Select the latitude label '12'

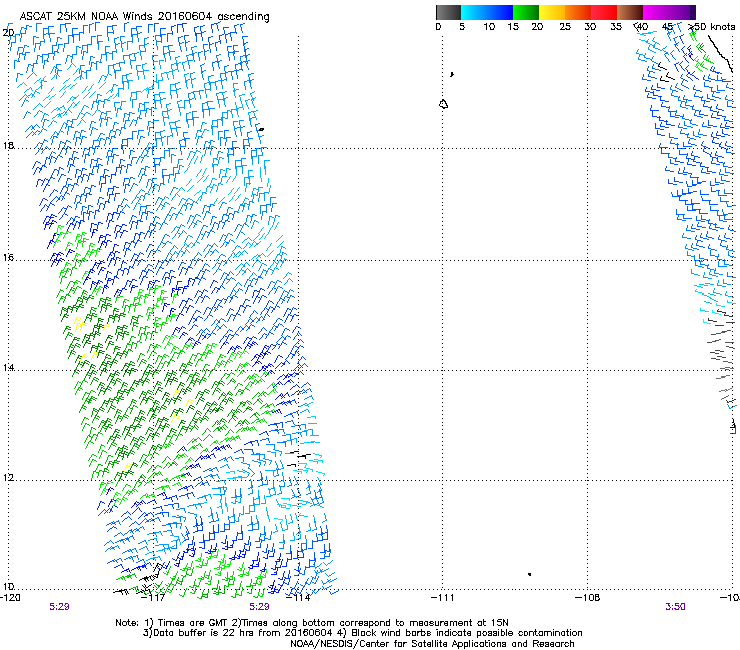click(x=8, y=478)
